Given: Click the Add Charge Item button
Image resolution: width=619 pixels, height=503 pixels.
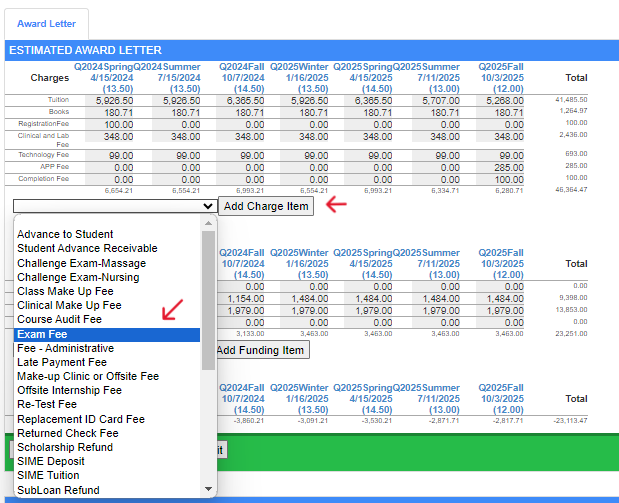Looking at the screenshot, I should (x=265, y=205).
